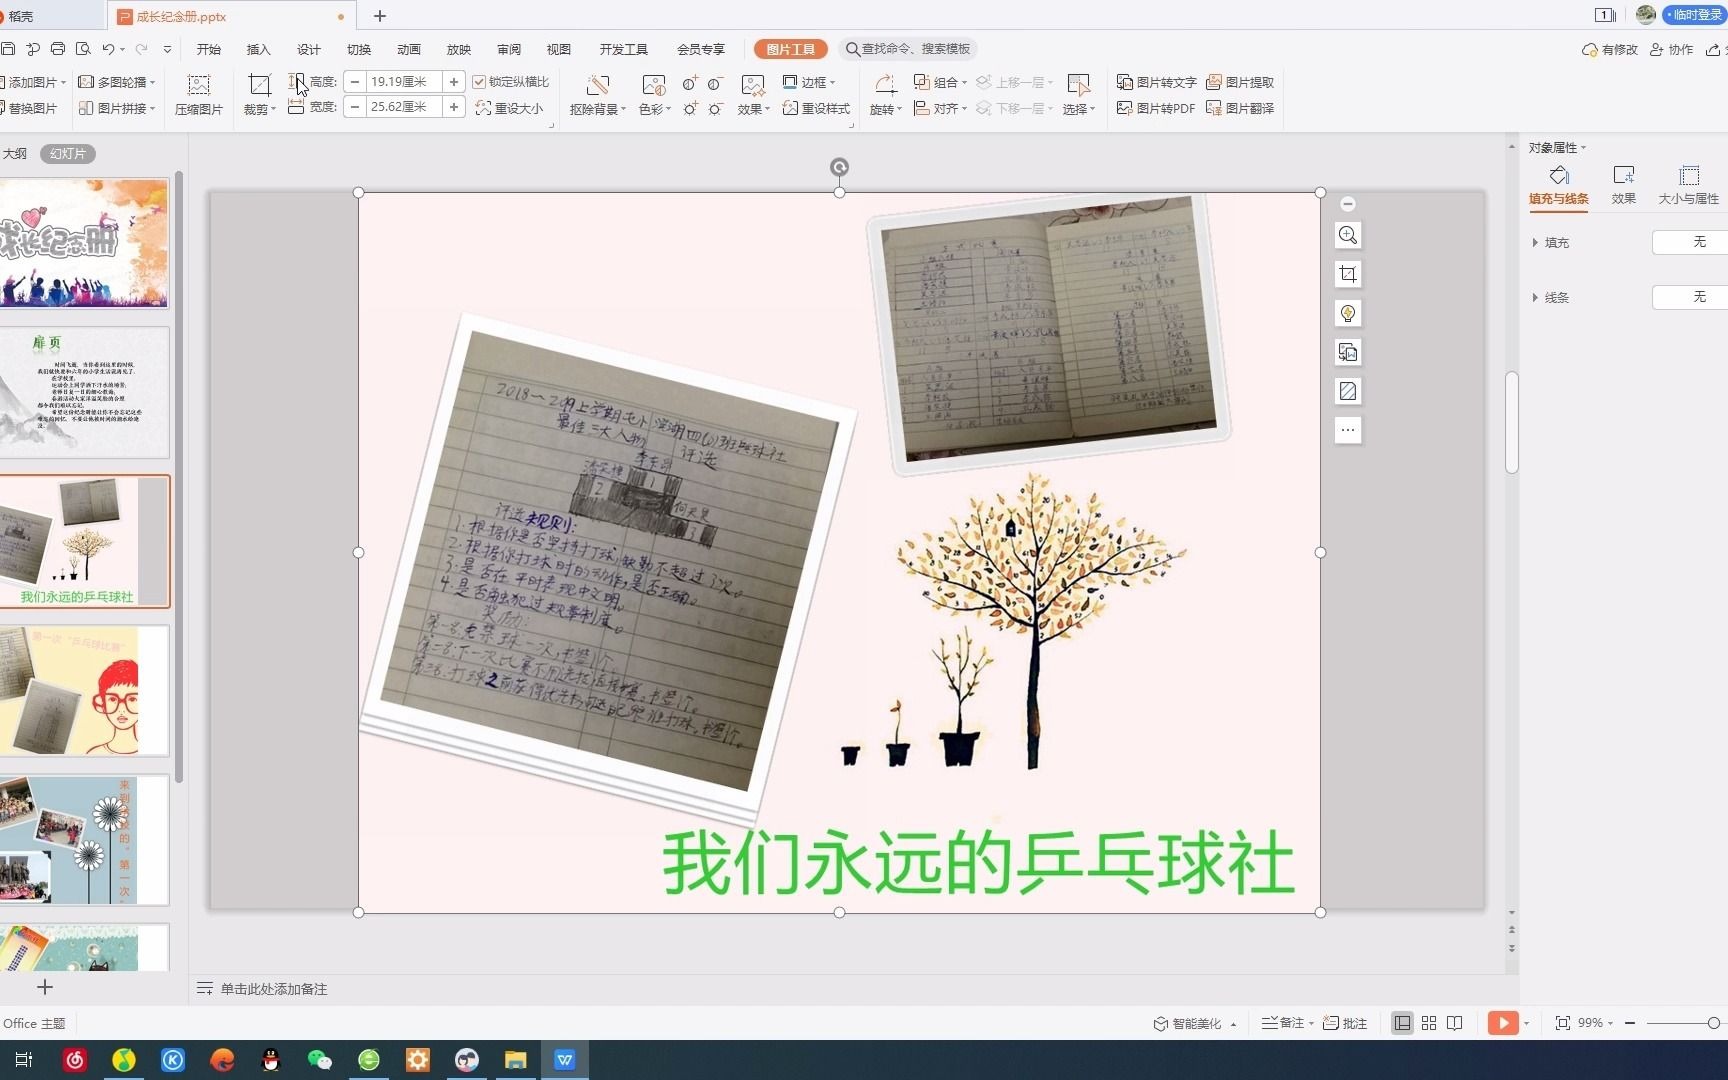Click 单击此处添加备注 notes area
The width and height of the screenshot is (1728, 1080).
tap(273, 988)
